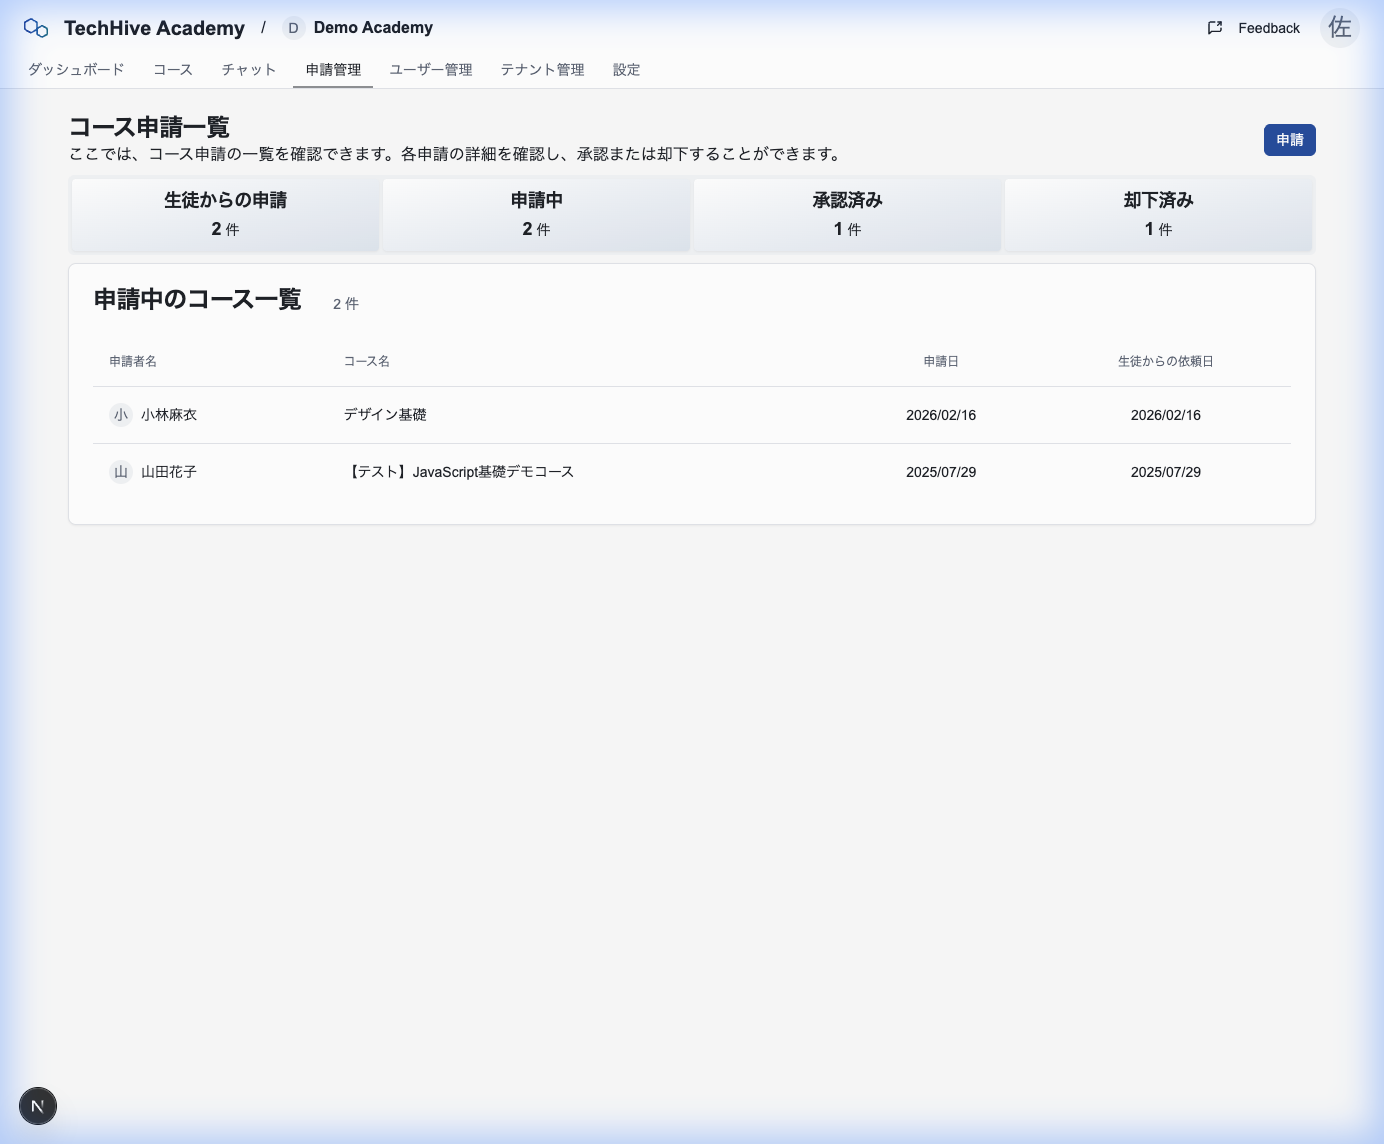Screen dimensions: 1384x1144
Task: Click the Demo Academy tenant name
Action: 373,28
